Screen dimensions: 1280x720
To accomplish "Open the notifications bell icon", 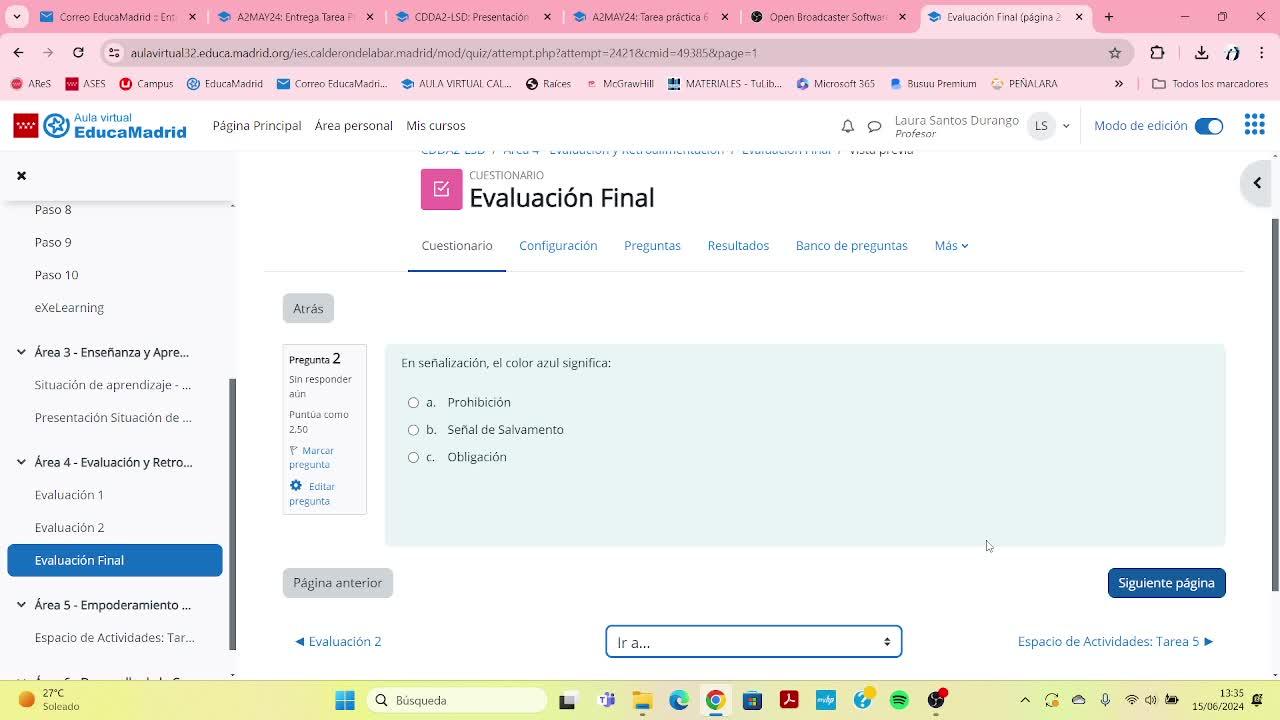I will 847,126.
